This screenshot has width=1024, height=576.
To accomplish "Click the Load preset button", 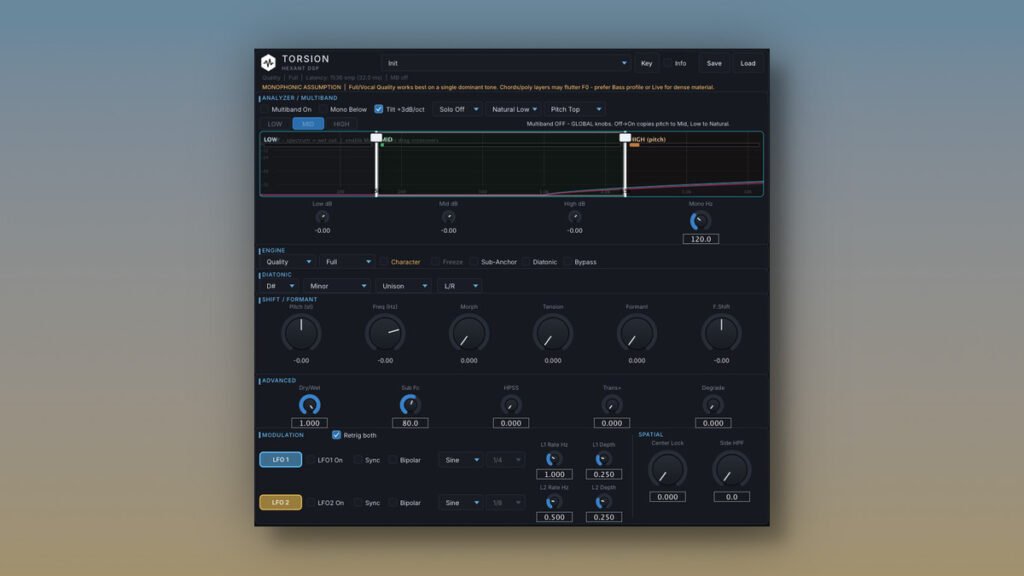I will click(748, 63).
